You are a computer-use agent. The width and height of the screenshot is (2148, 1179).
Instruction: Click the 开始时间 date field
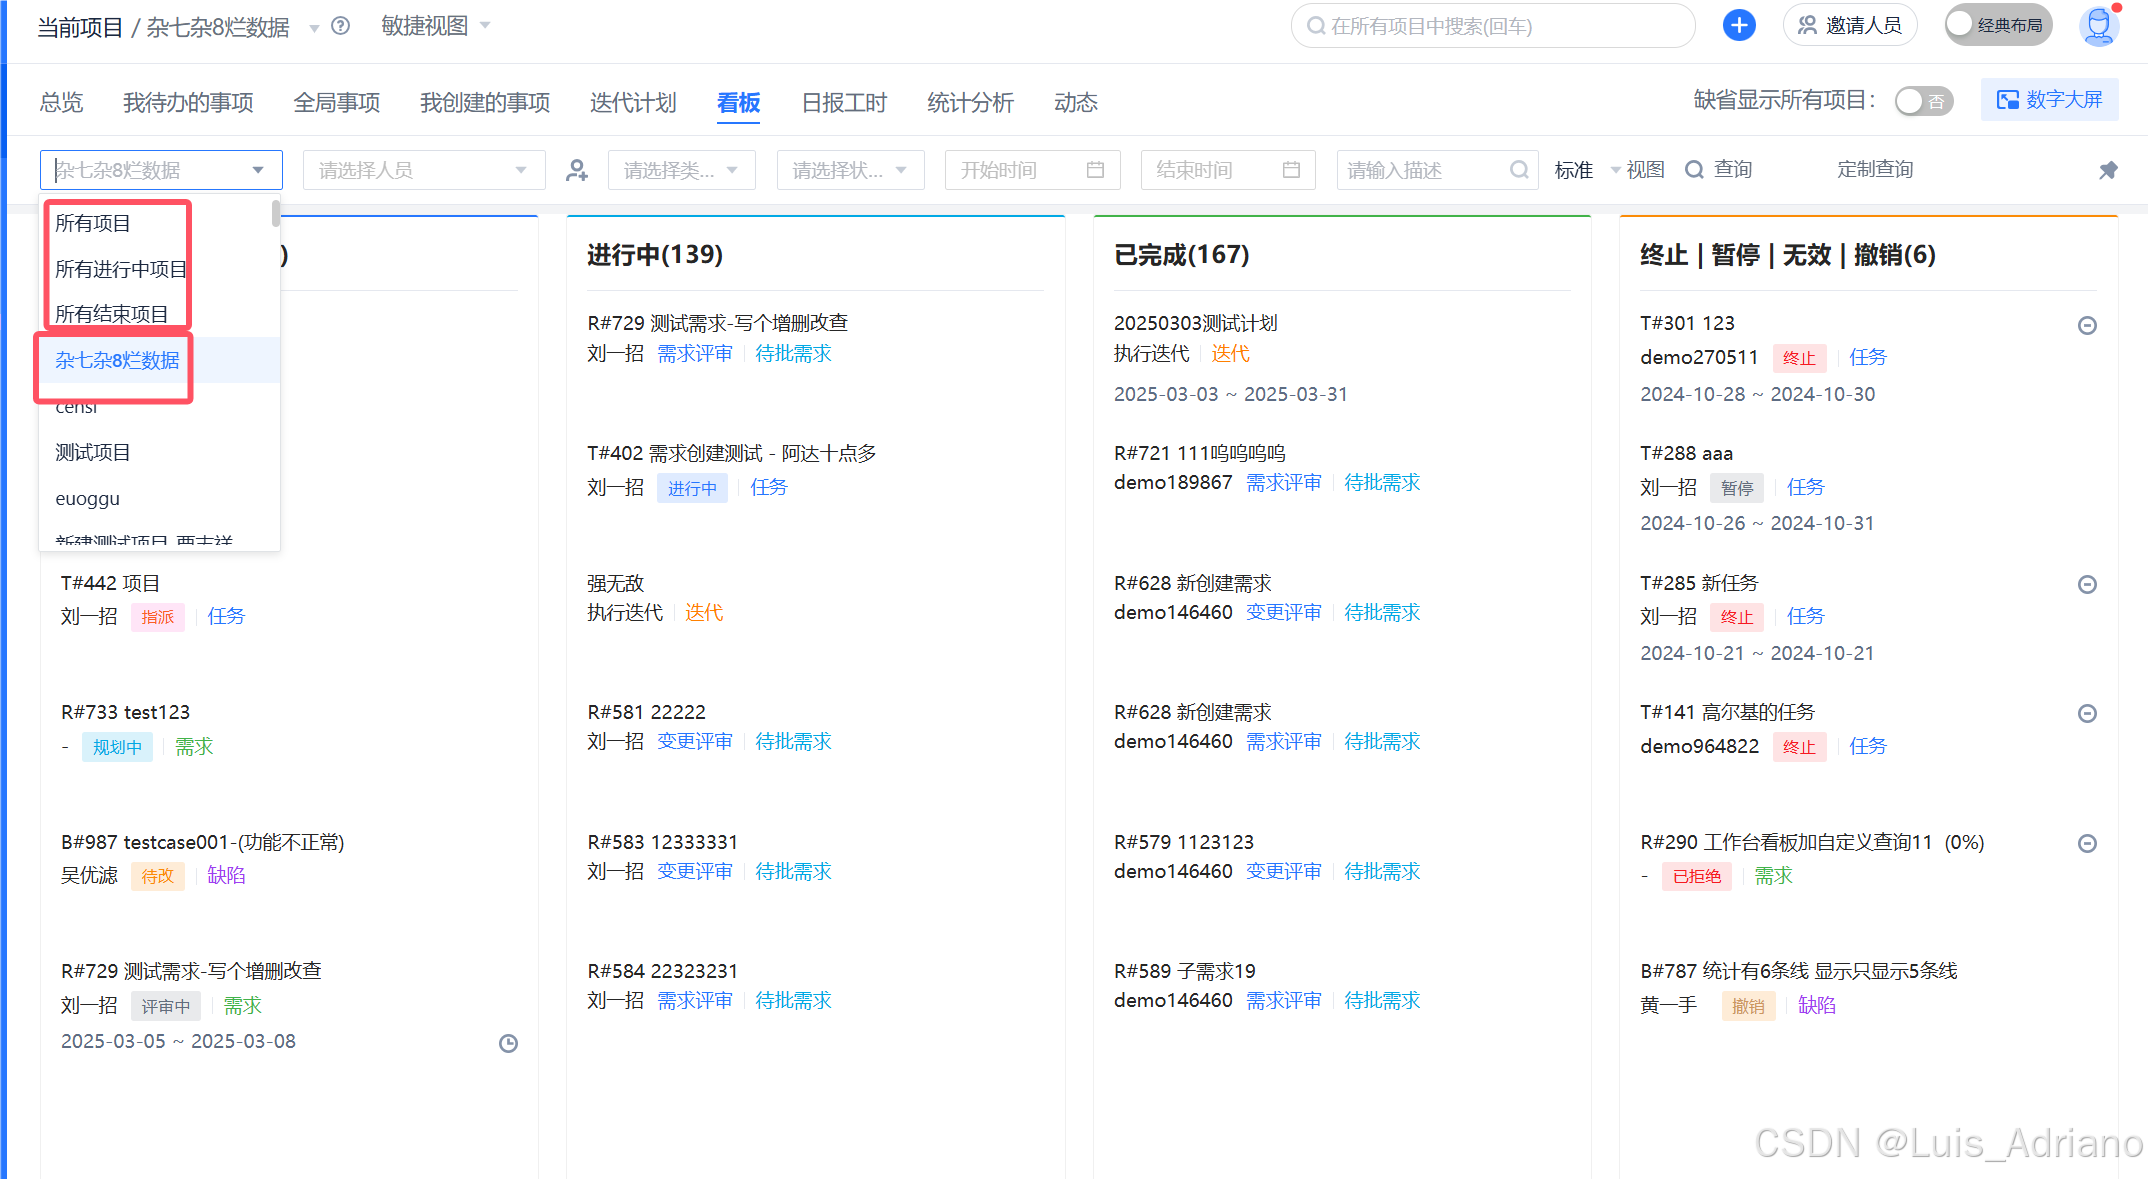point(1031,171)
